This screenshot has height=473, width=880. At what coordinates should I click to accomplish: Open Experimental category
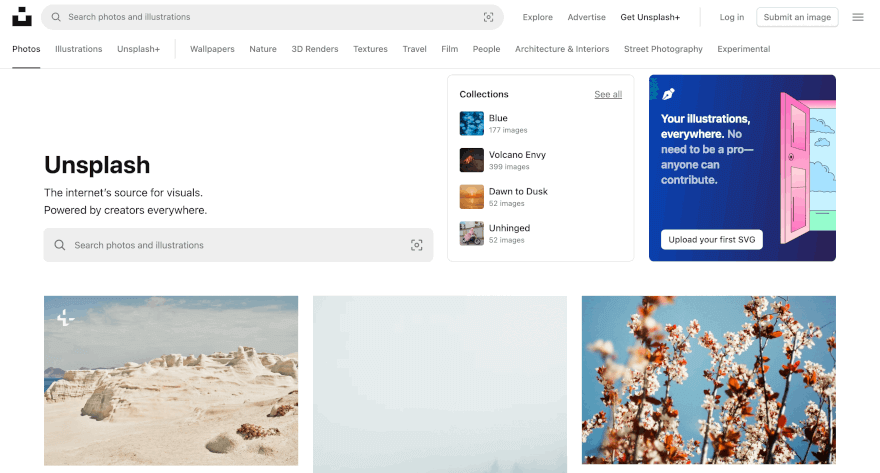click(x=744, y=49)
